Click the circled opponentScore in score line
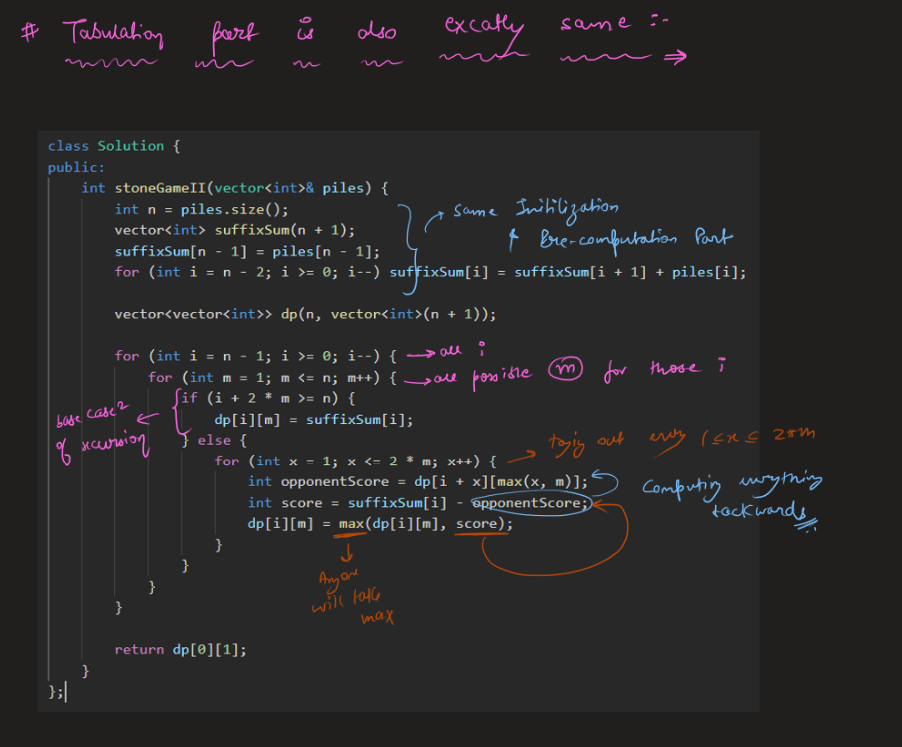The image size is (902, 747). click(528, 503)
